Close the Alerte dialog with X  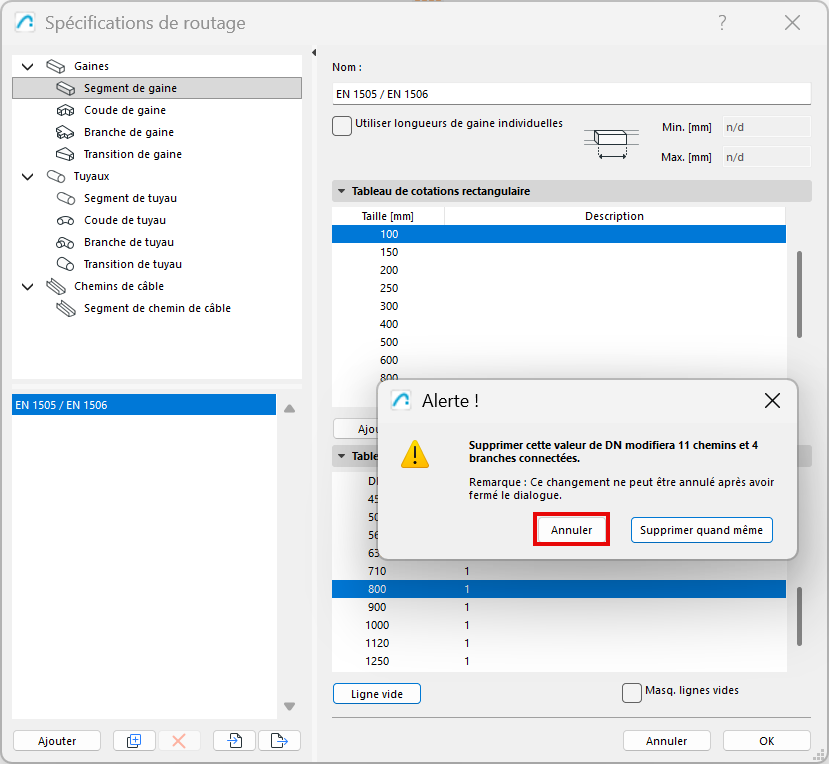[772, 401]
